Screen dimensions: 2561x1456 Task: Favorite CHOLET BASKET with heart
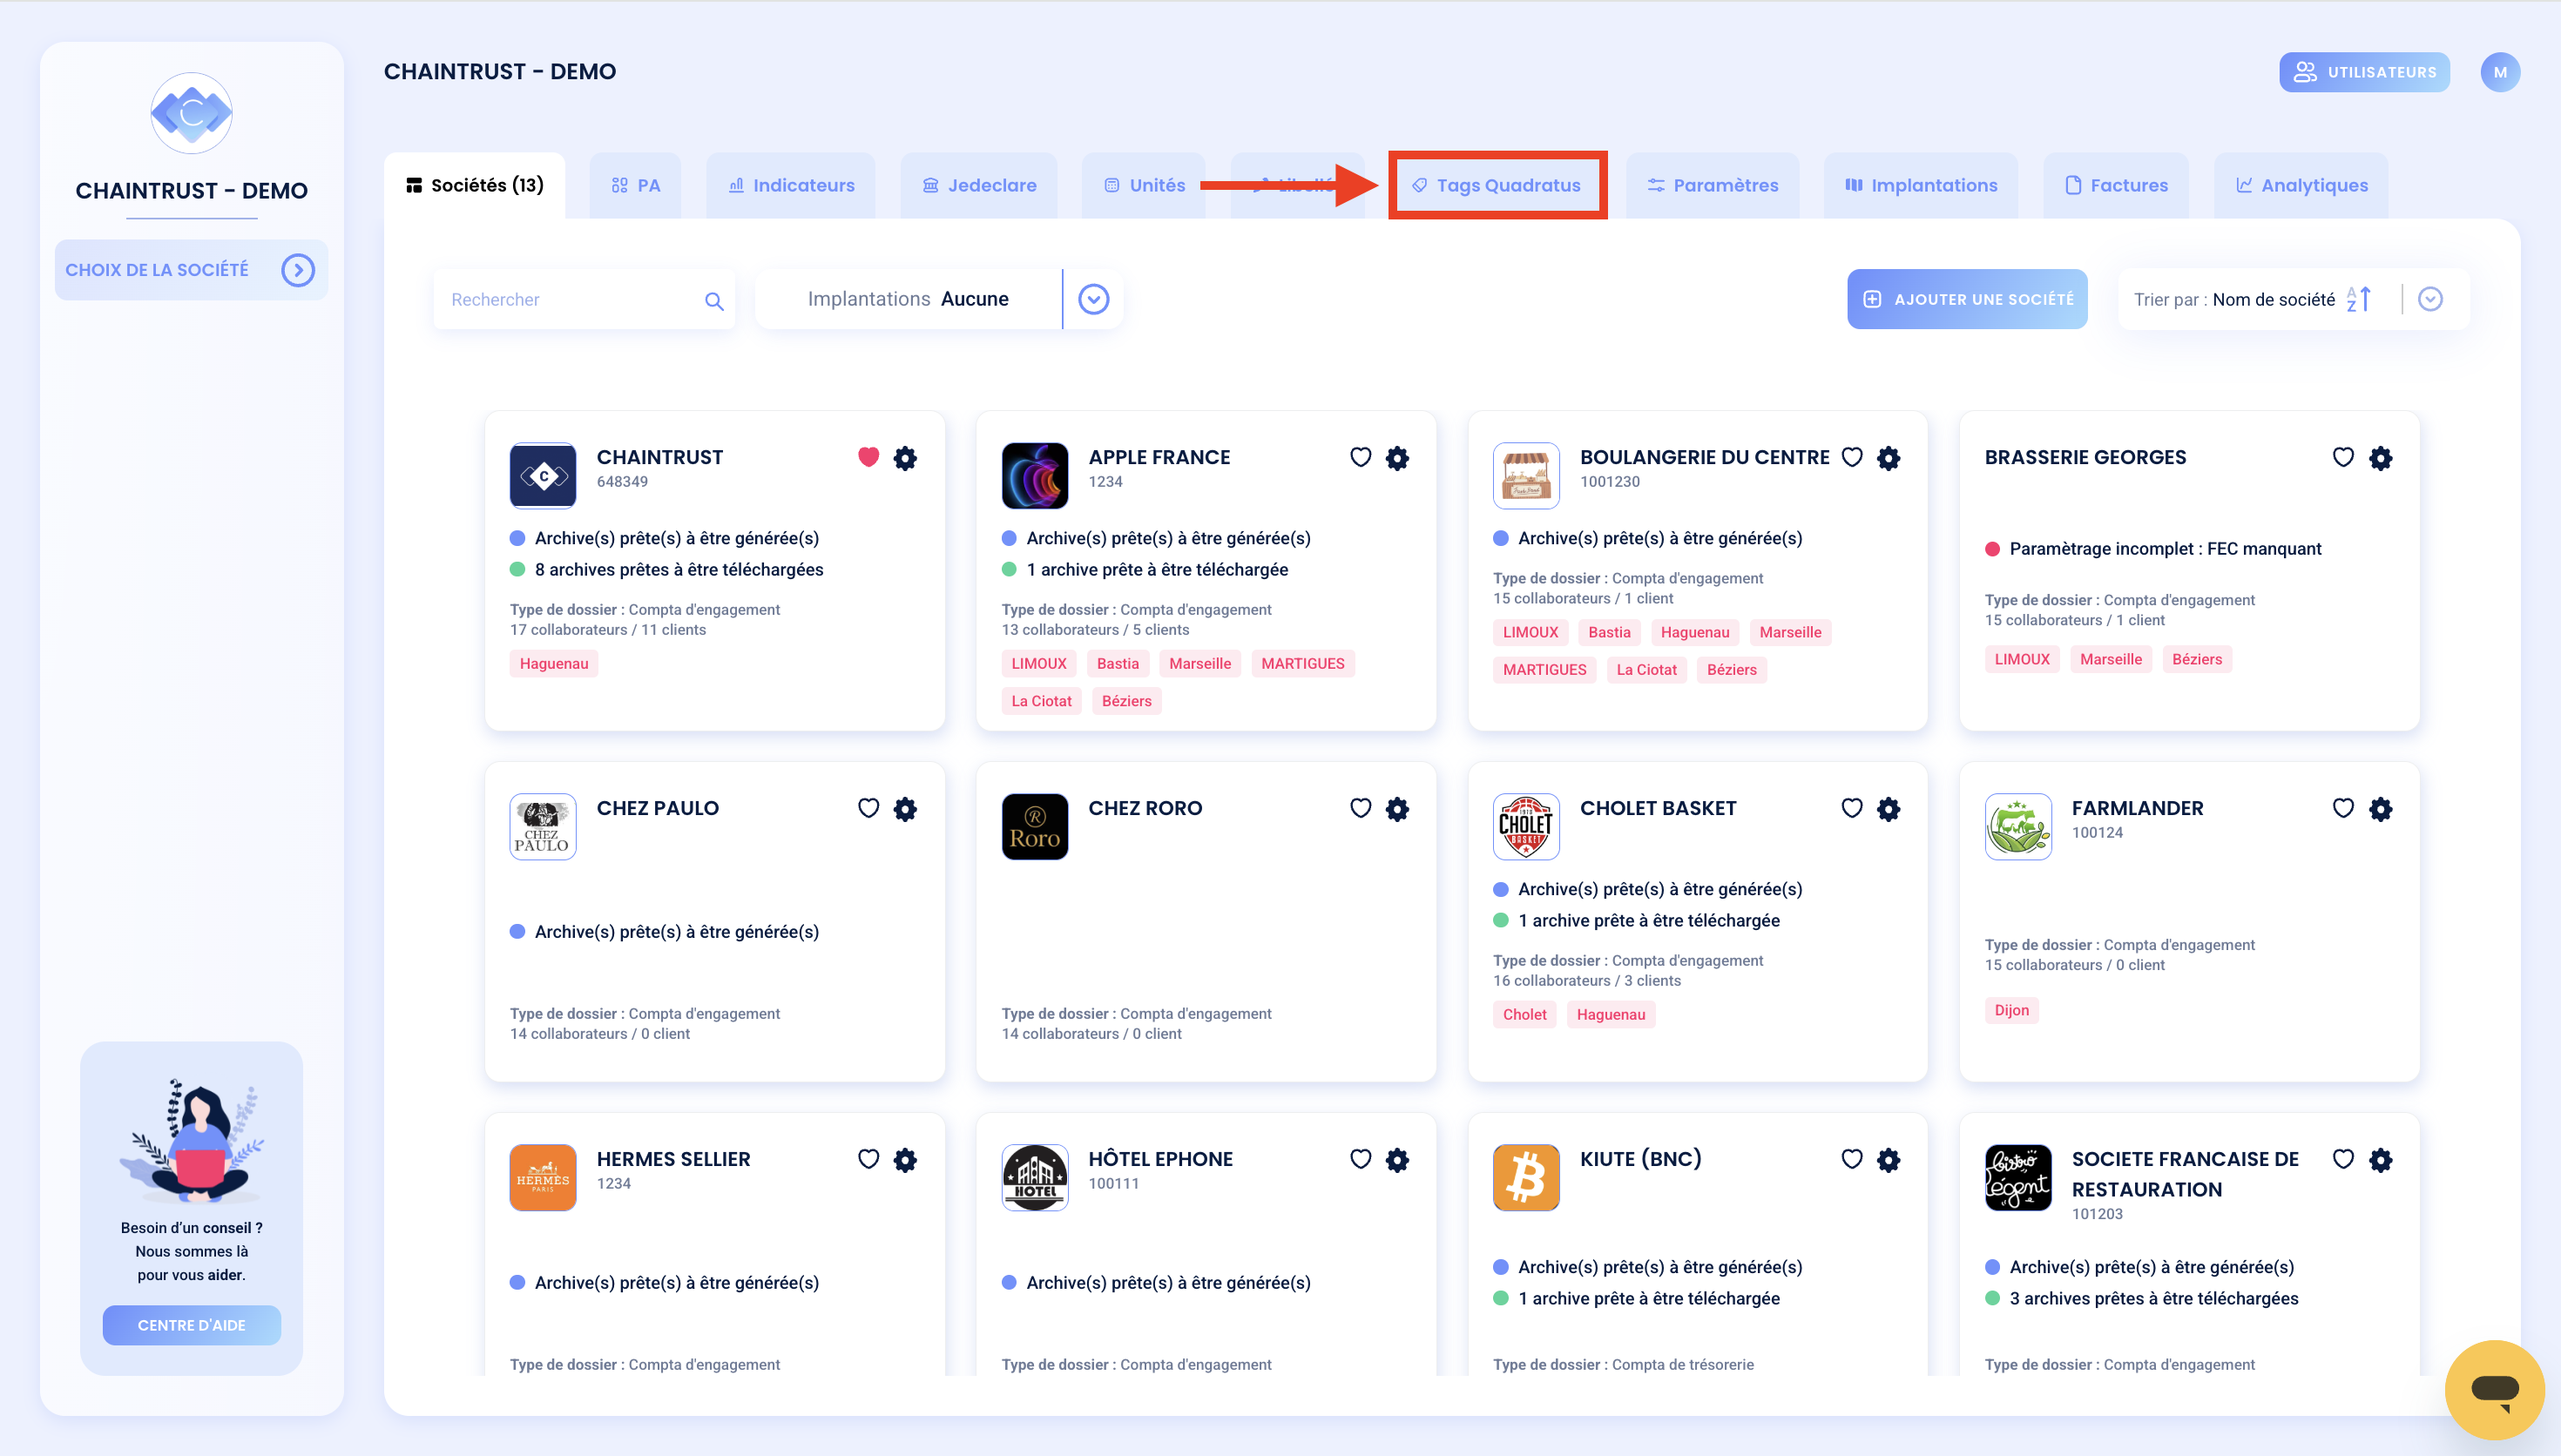pyautogui.click(x=1852, y=808)
